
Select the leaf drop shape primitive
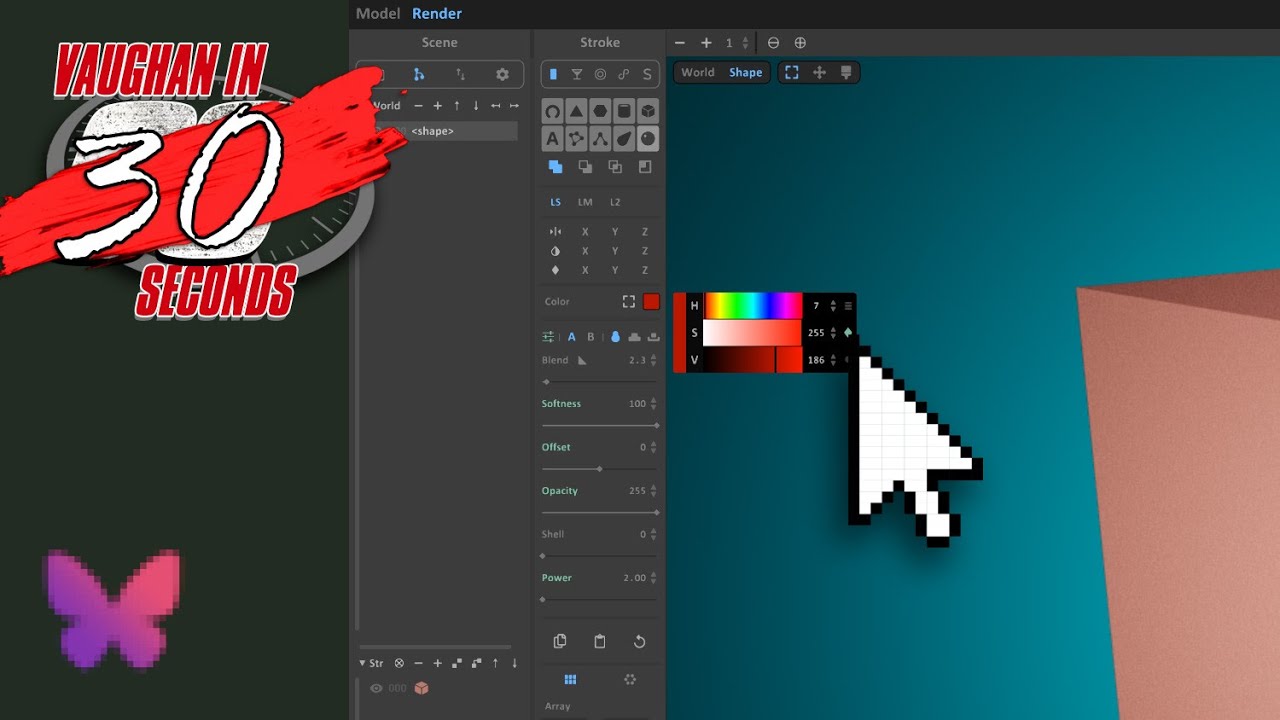[624, 139]
